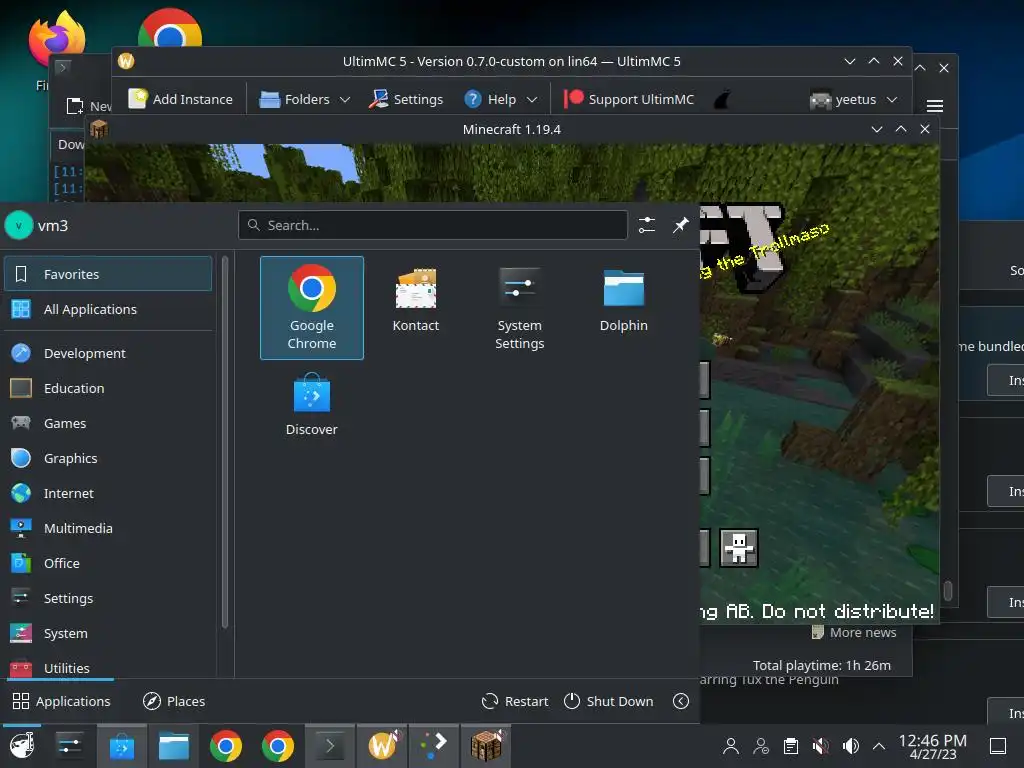Open Utilities category
Screen dimensions: 1024x768
tap(108, 666)
